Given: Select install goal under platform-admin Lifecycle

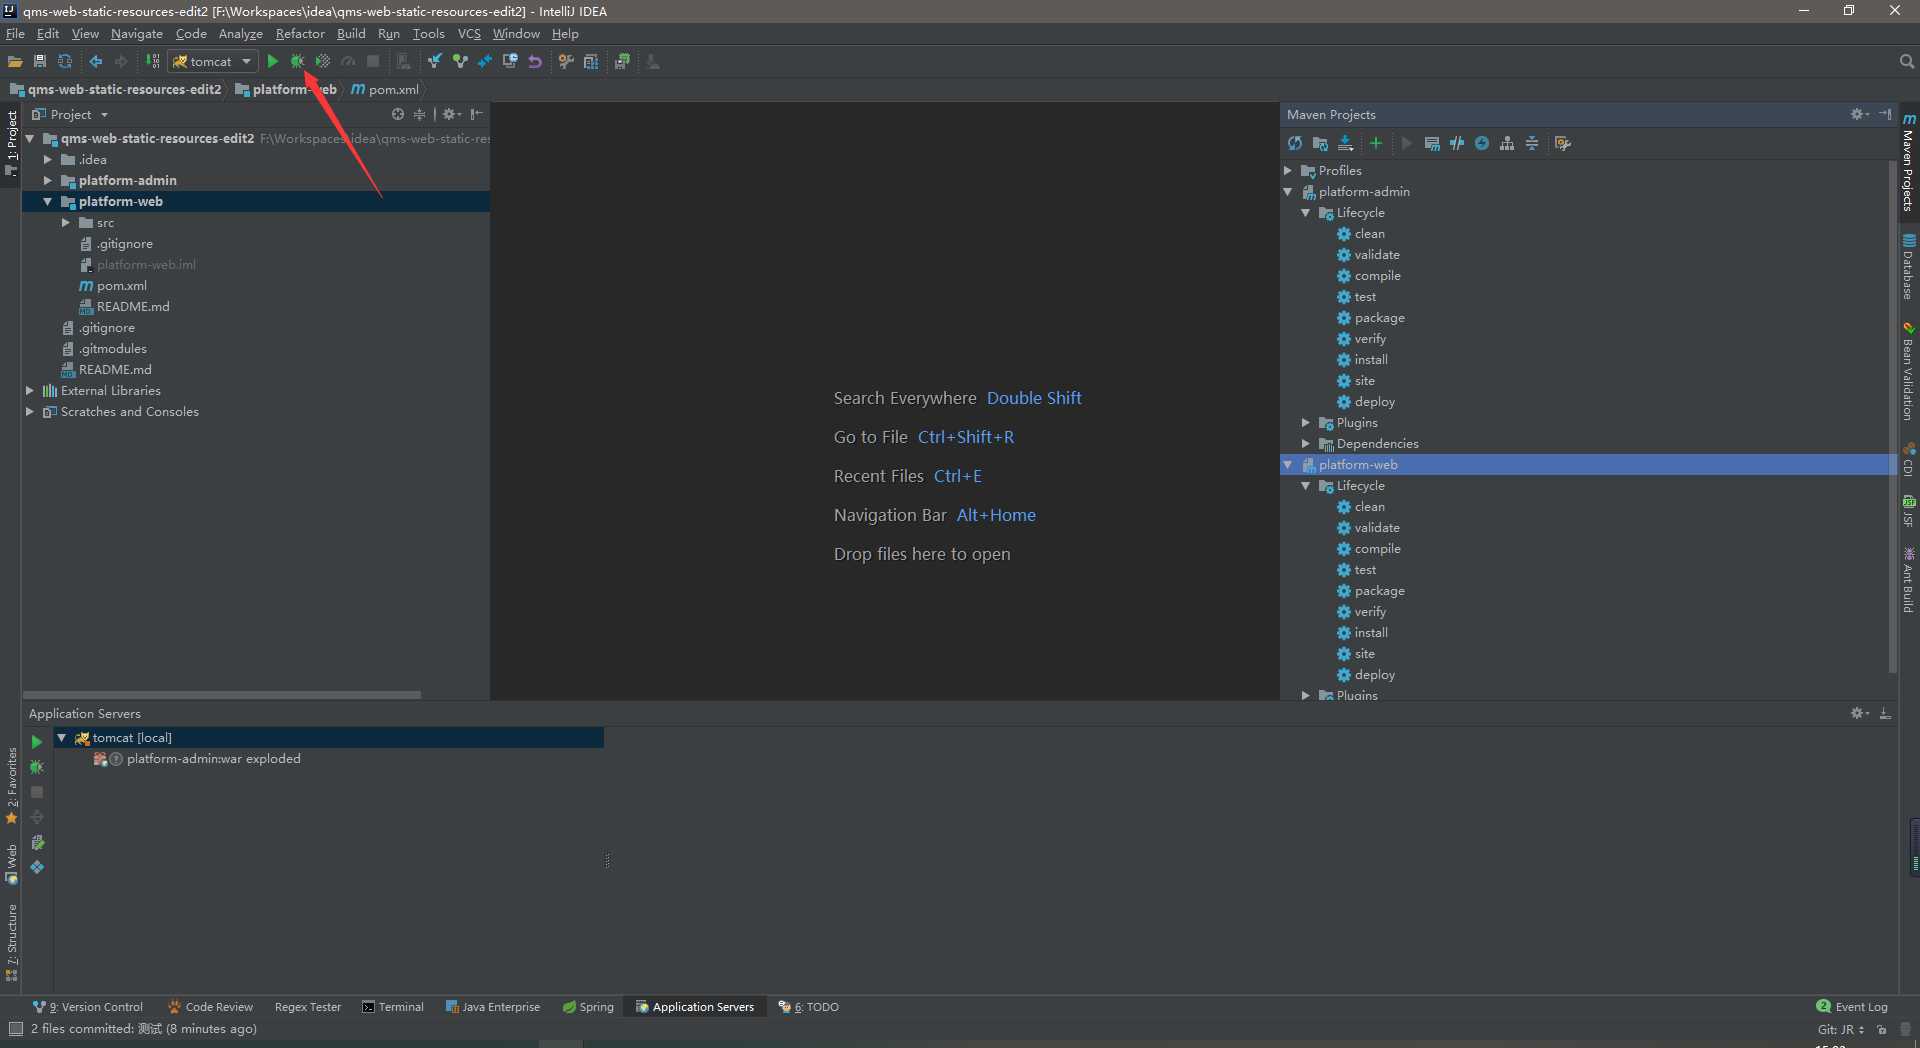Looking at the screenshot, I should point(1362,359).
